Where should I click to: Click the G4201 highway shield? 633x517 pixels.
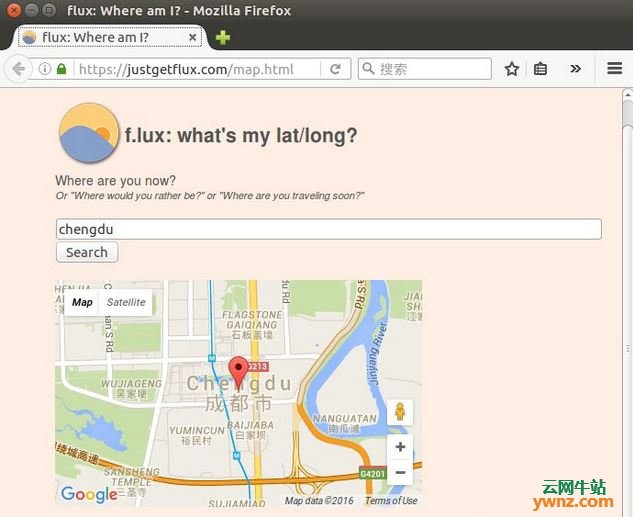click(373, 473)
